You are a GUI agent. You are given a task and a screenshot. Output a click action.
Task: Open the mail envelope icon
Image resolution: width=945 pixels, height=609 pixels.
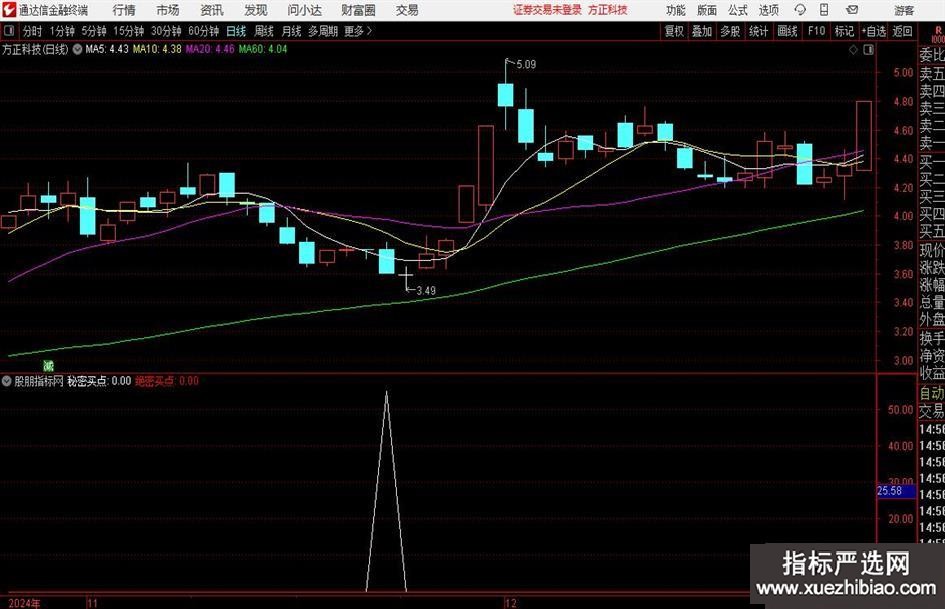[852, 10]
